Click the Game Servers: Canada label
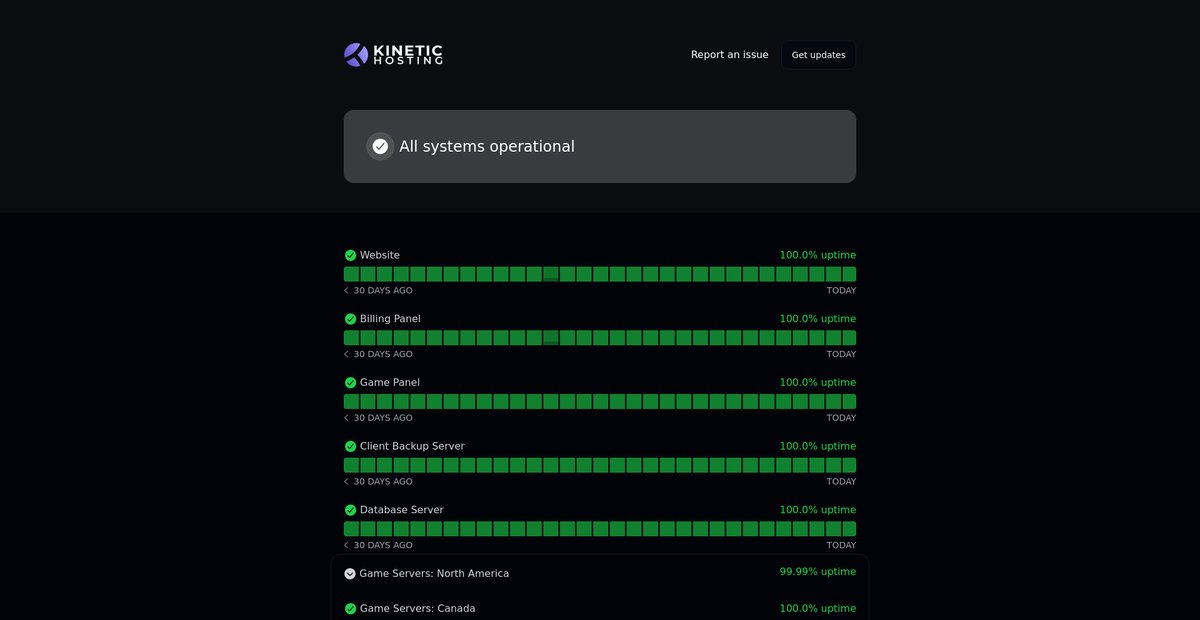 tap(418, 608)
